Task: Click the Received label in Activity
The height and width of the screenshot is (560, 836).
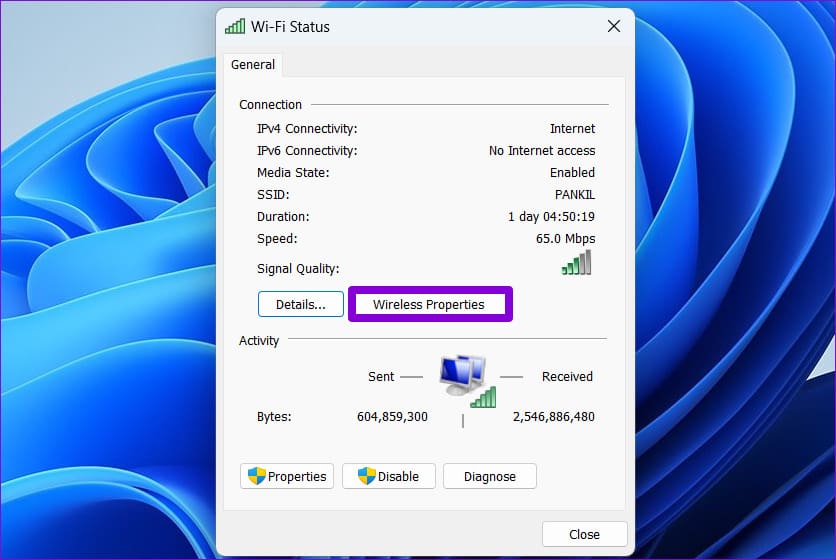Action: pos(567,377)
